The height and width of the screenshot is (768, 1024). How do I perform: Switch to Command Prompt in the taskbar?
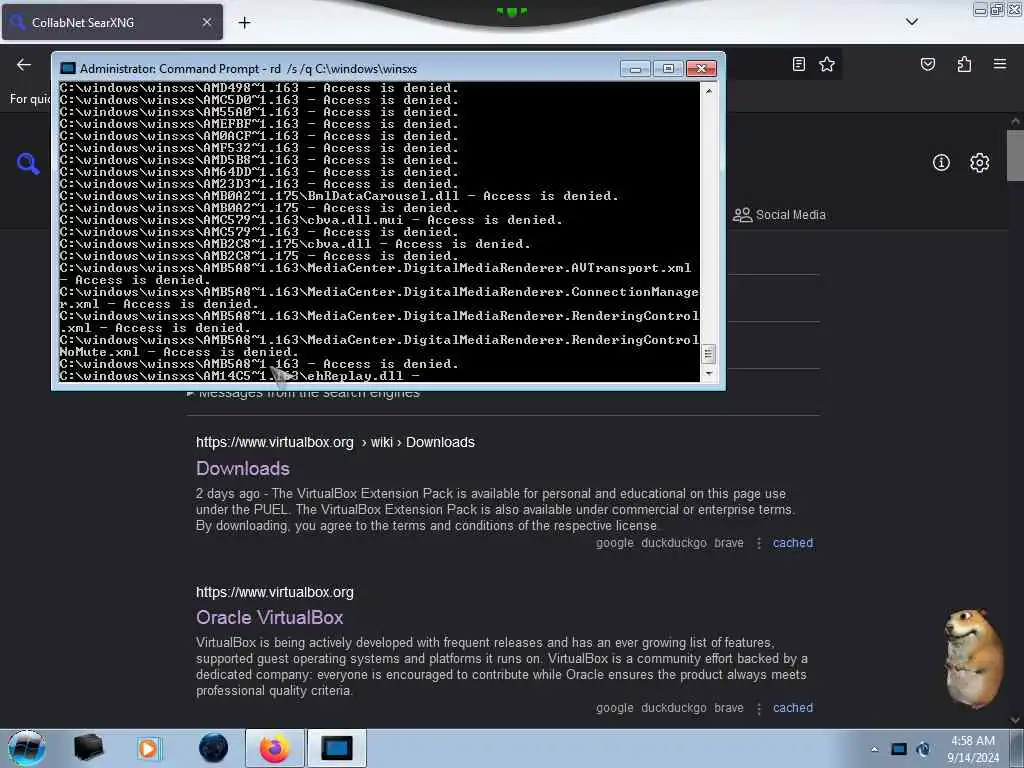click(x=337, y=748)
